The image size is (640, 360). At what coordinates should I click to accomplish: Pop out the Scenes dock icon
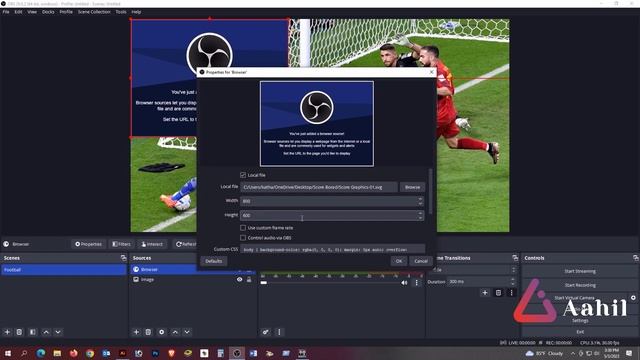123,258
